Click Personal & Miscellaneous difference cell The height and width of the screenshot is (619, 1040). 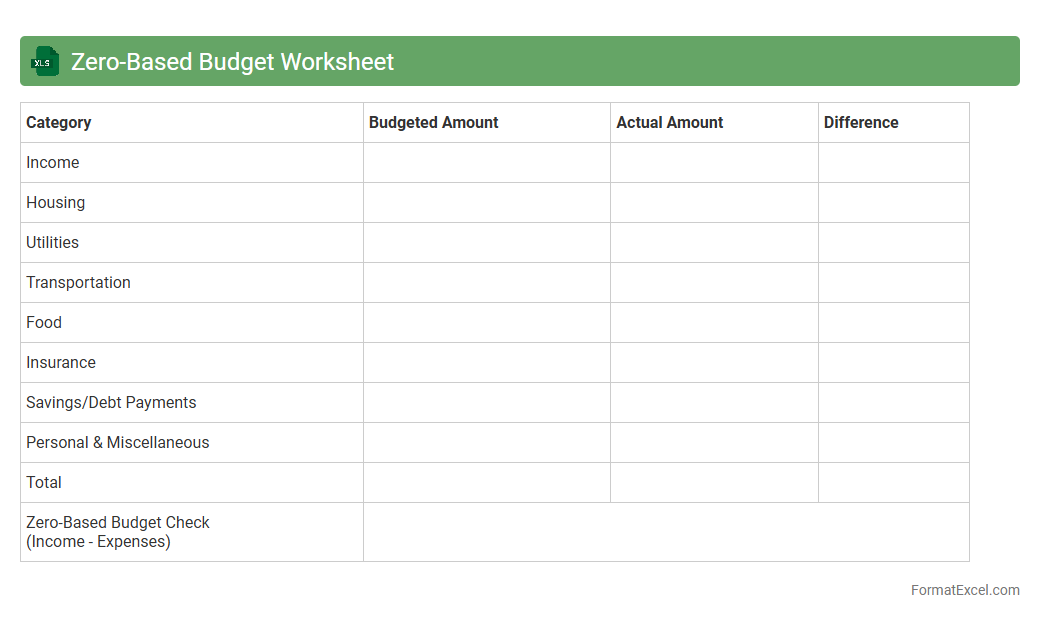[x=893, y=443]
